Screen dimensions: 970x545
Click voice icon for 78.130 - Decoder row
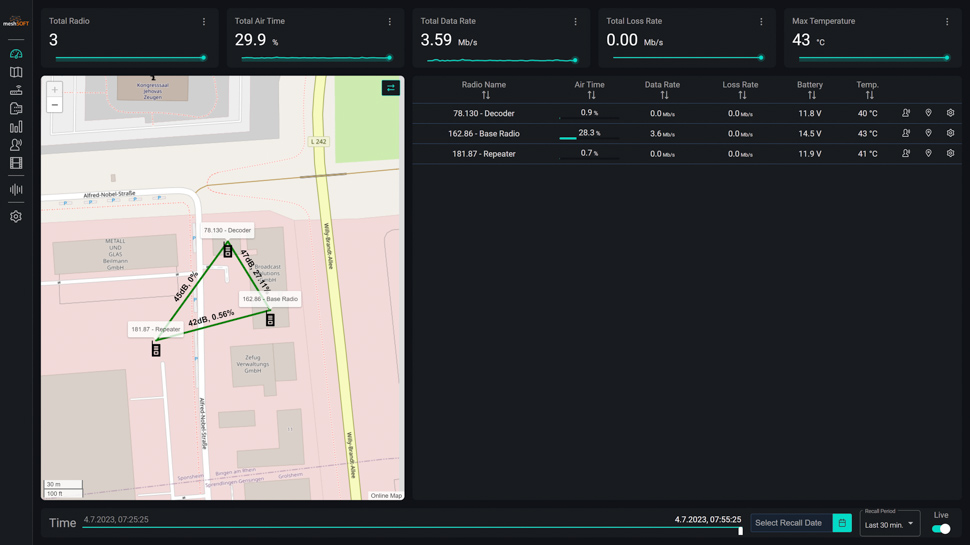coord(906,113)
